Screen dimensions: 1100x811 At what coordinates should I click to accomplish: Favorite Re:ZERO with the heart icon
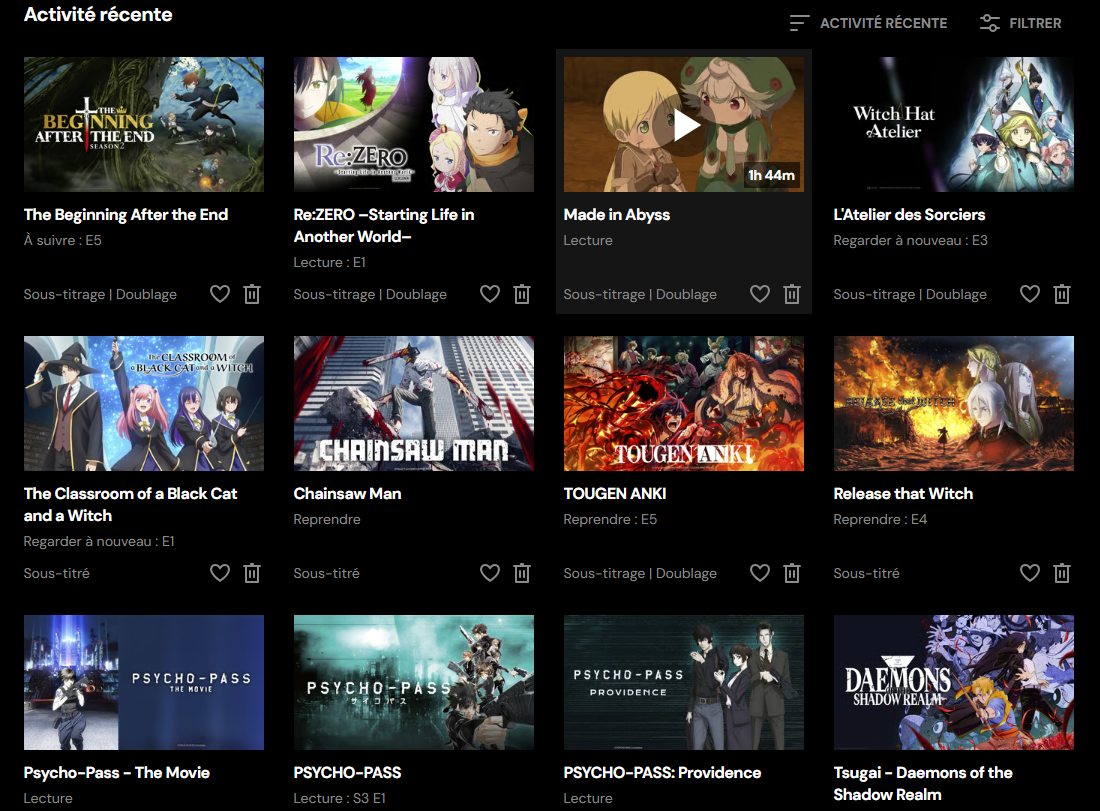pos(490,294)
